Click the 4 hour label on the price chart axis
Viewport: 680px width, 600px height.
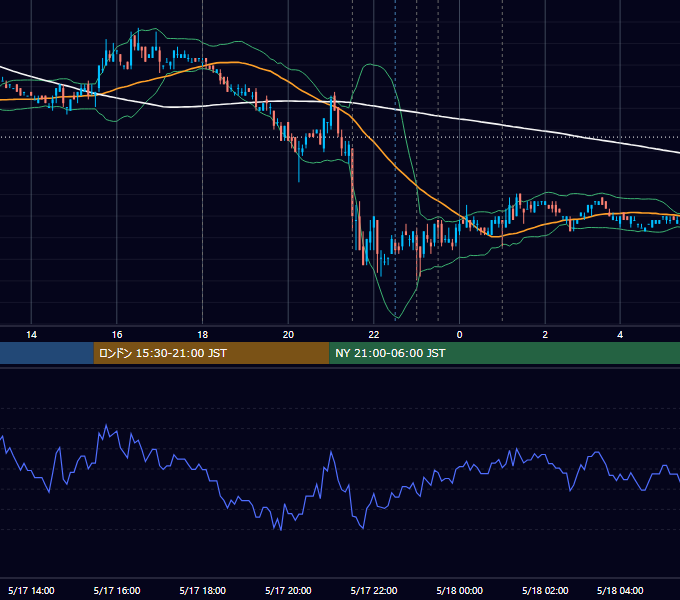coord(620,335)
